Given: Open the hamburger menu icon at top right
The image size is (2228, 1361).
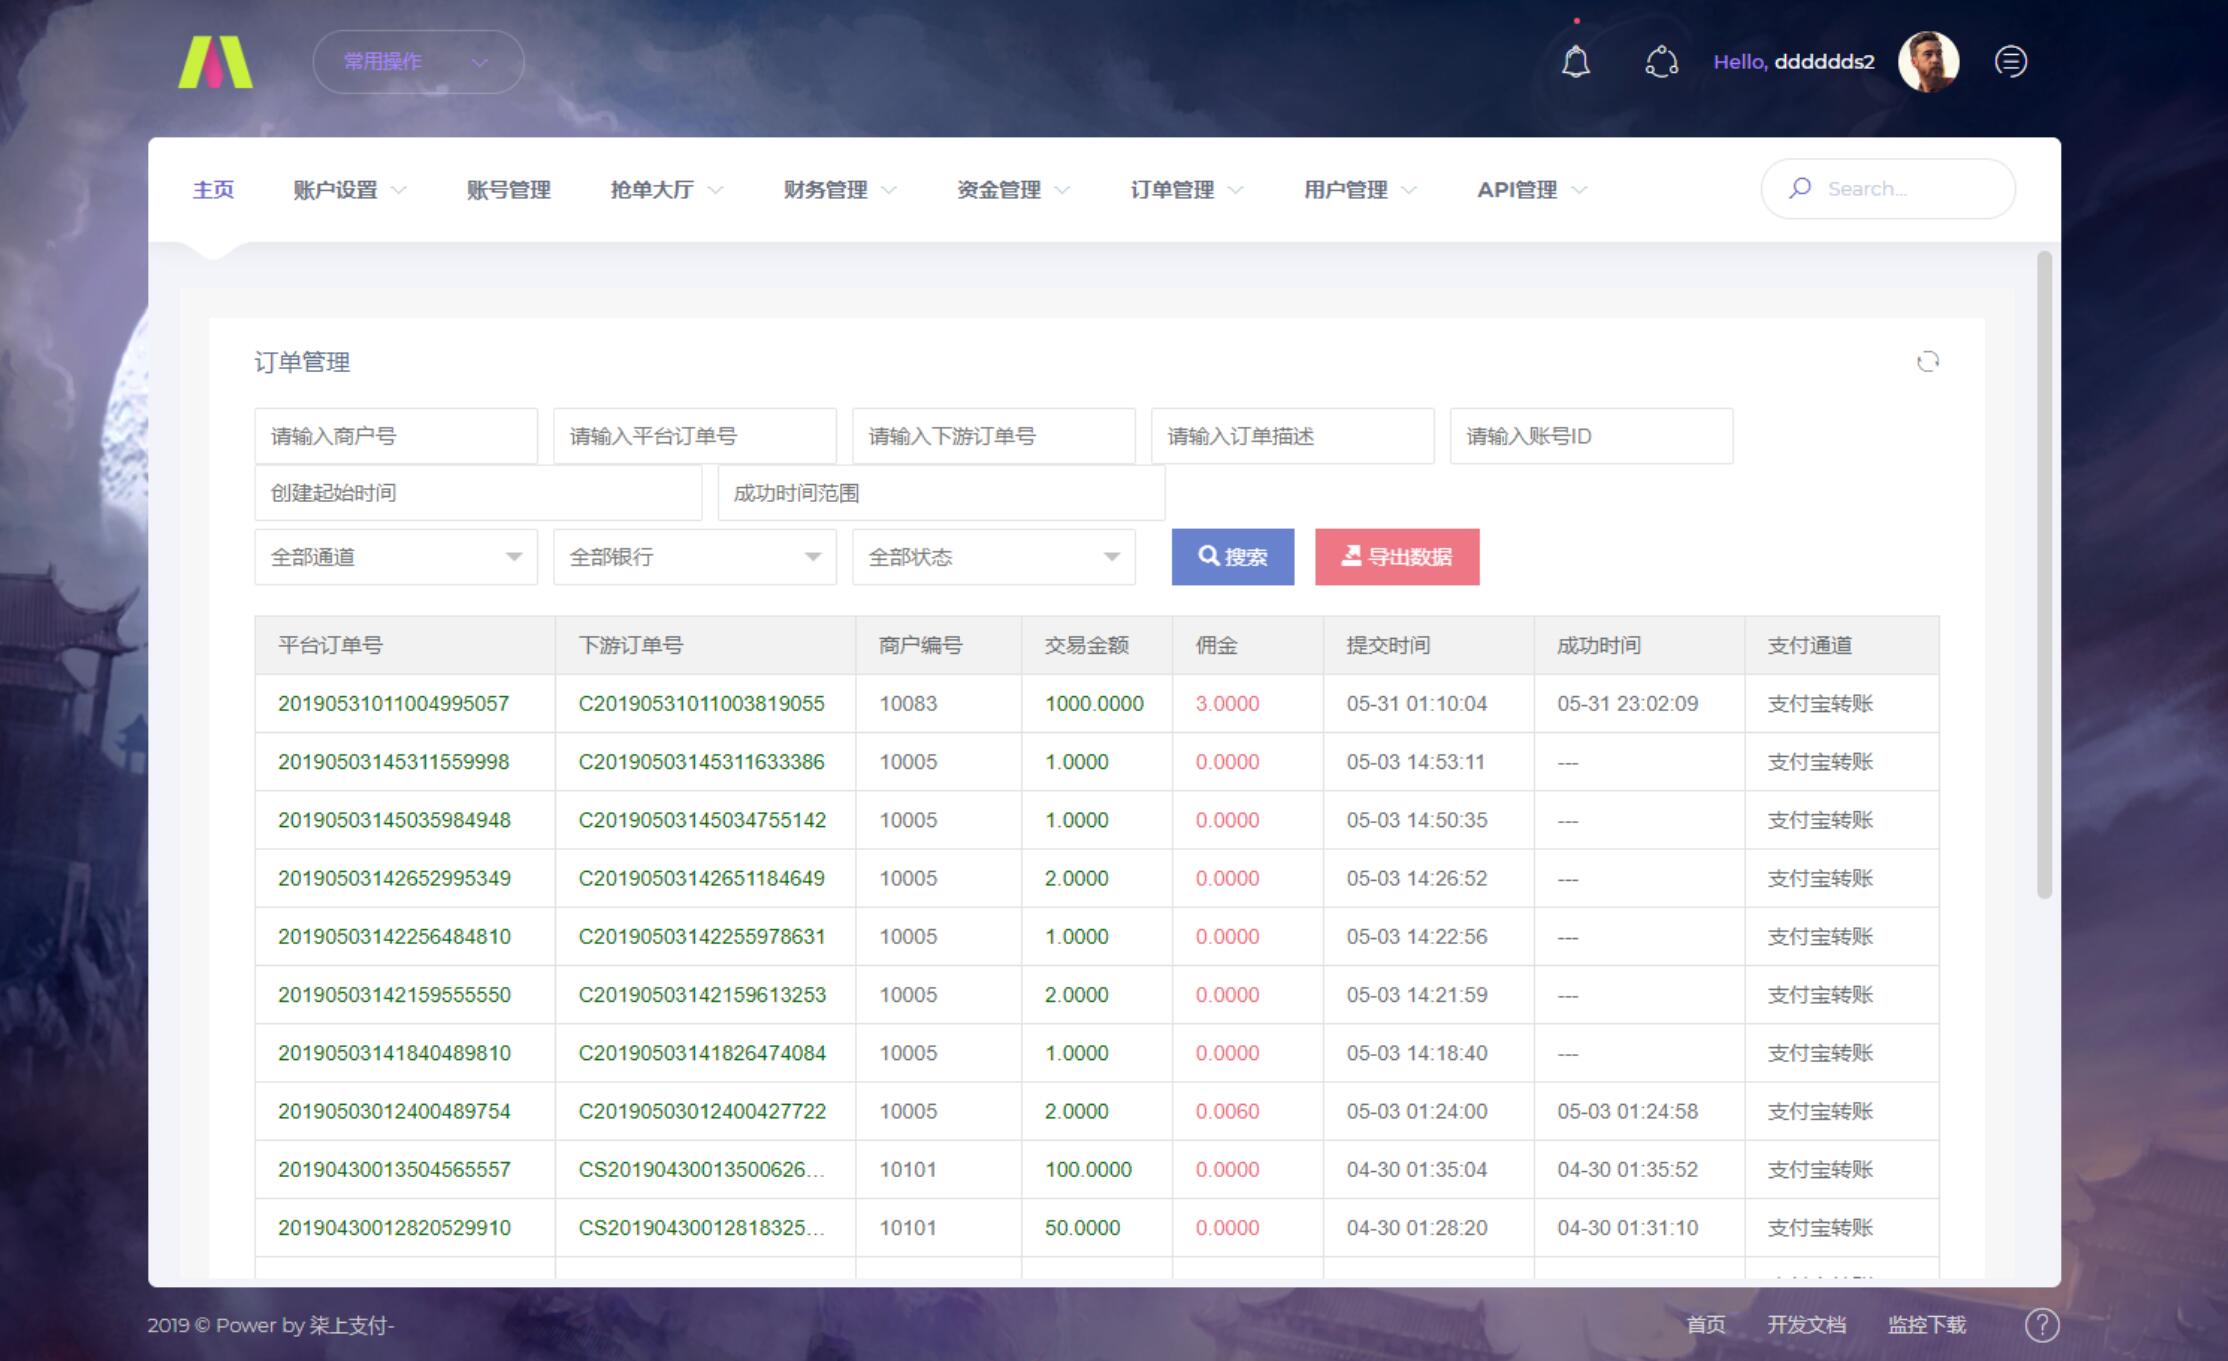Looking at the screenshot, I should [2010, 62].
